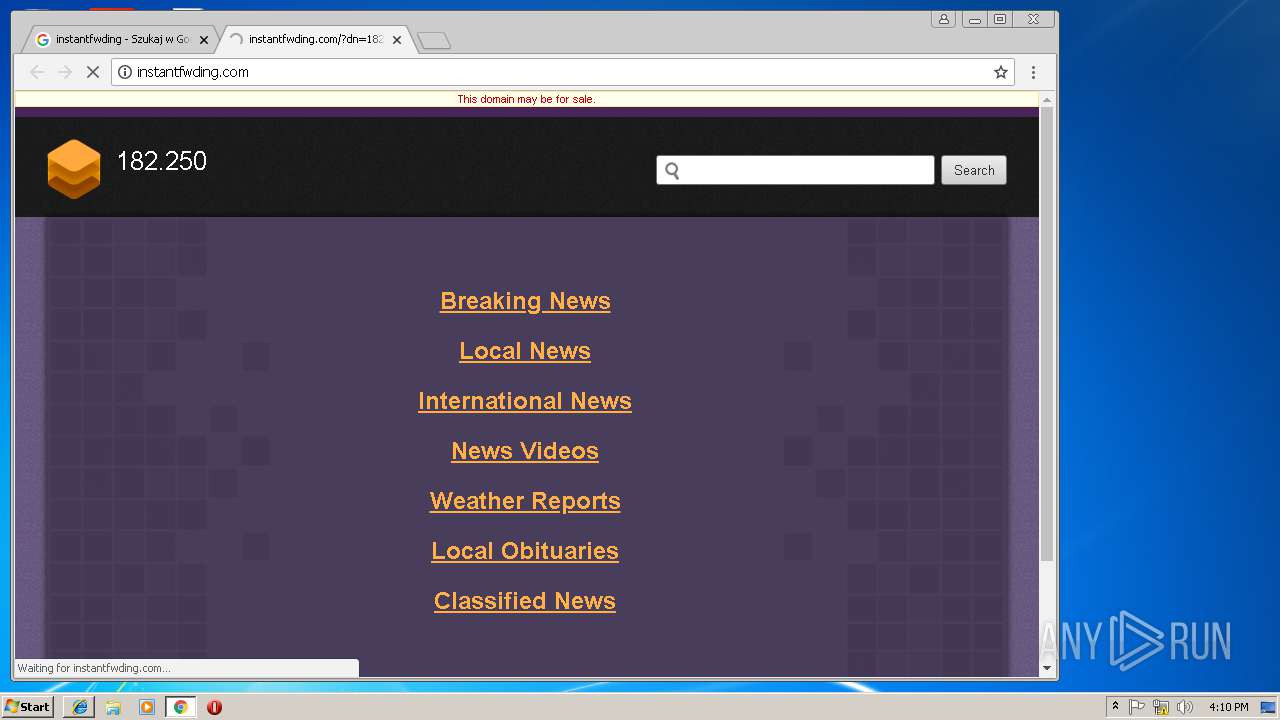
Task: Close the Google search tab
Action: click(204, 40)
